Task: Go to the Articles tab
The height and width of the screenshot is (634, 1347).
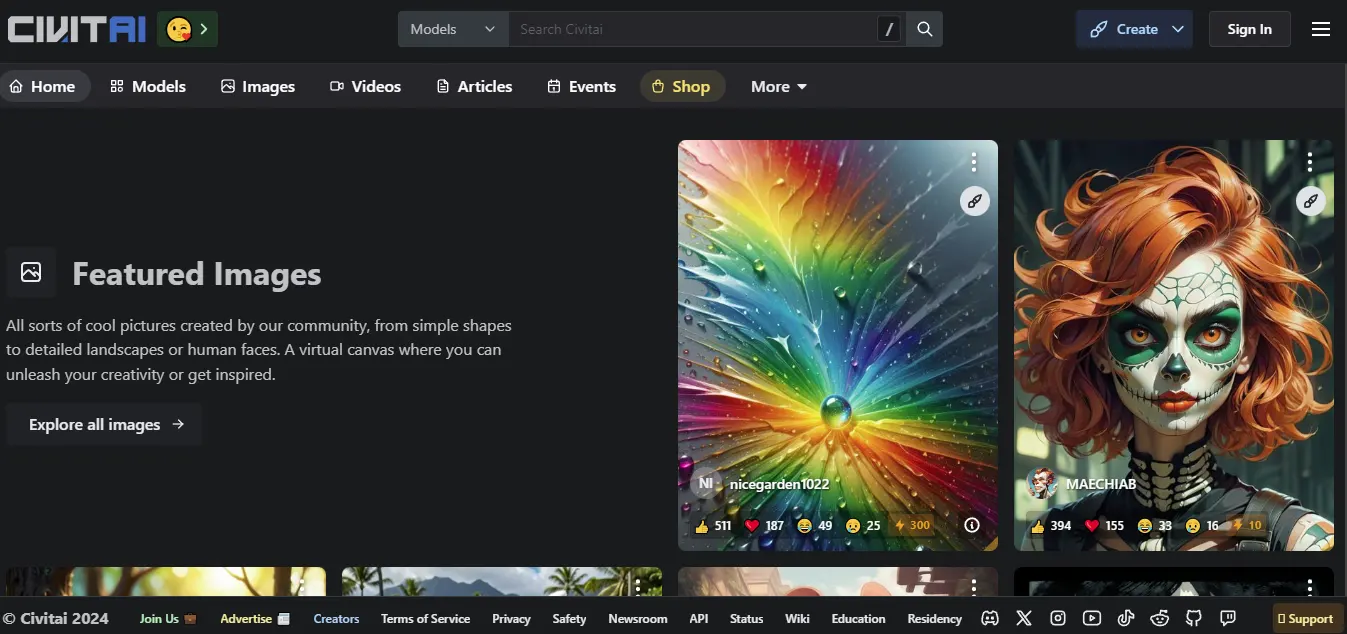Action: pyautogui.click(x=474, y=87)
